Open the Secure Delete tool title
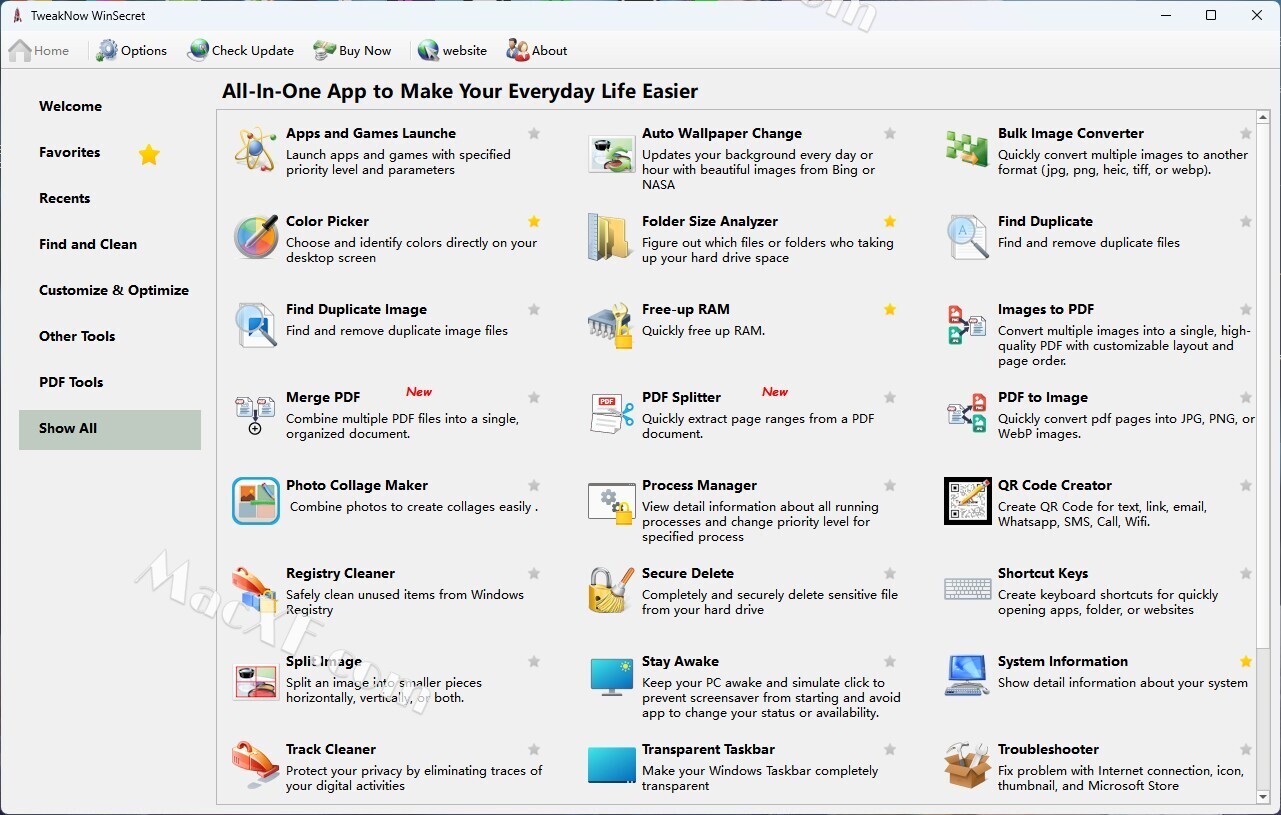The image size is (1281, 815). point(688,573)
